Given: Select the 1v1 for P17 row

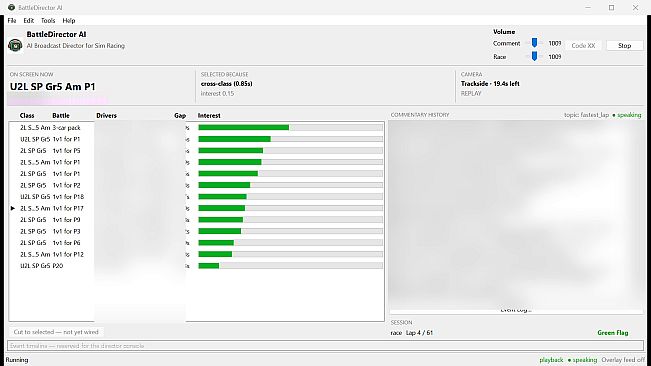Looking at the screenshot, I should coord(196,208).
